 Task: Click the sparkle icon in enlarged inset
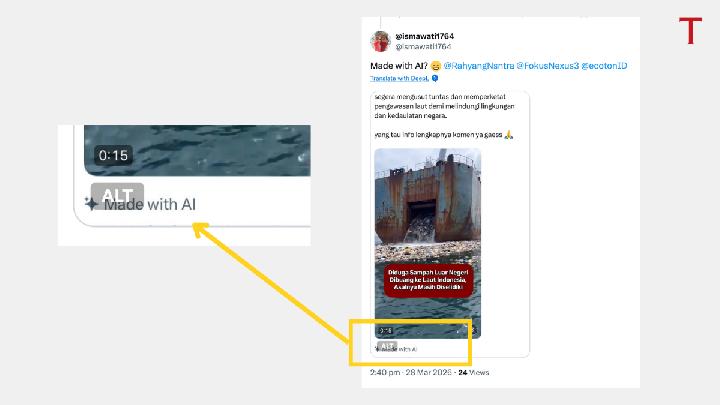click(x=91, y=202)
